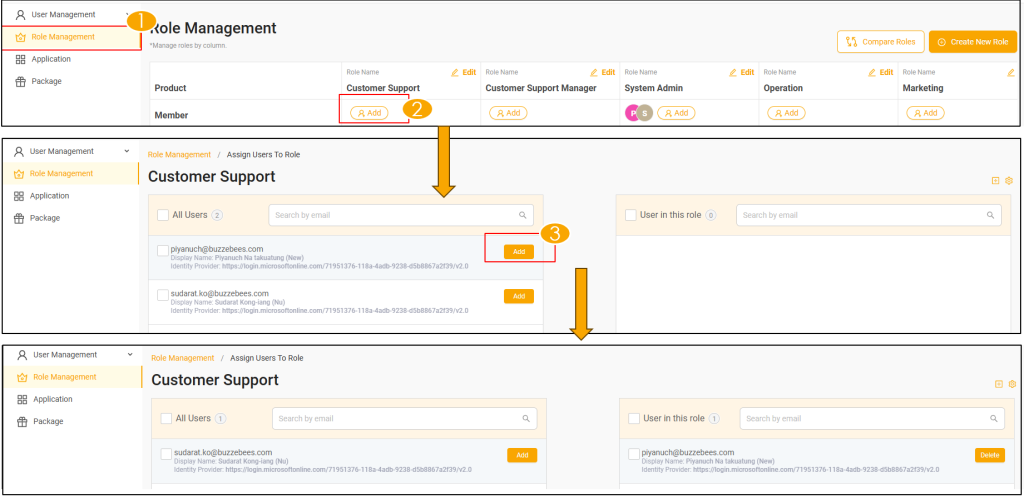
Task: Edit the Customer Support Manager role
Action: click(603, 72)
